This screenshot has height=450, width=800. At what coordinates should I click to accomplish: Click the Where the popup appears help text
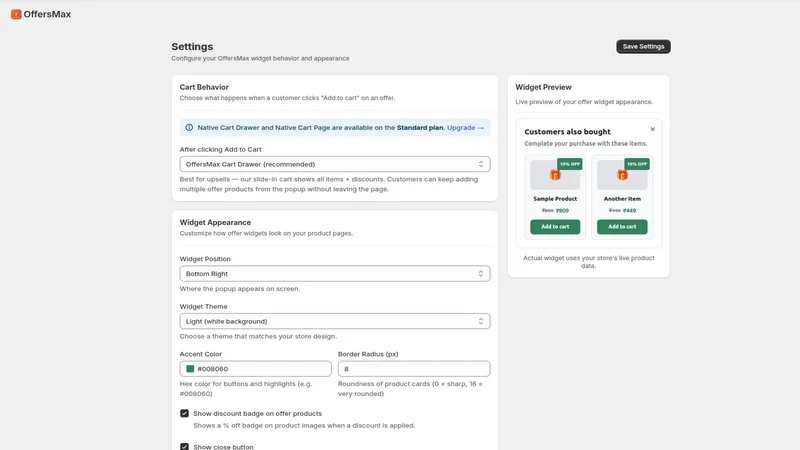pyautogui.click(x=240, y=289)
